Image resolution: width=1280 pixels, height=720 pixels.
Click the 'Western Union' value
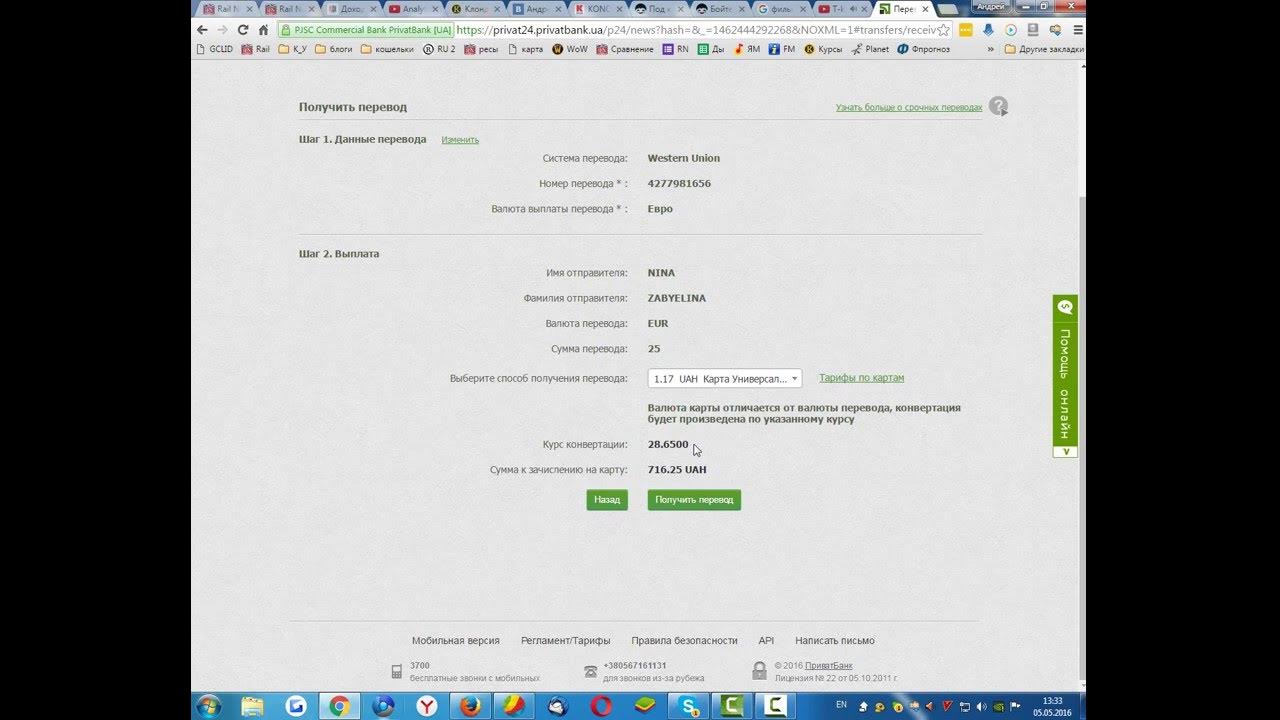click(684, 158)
